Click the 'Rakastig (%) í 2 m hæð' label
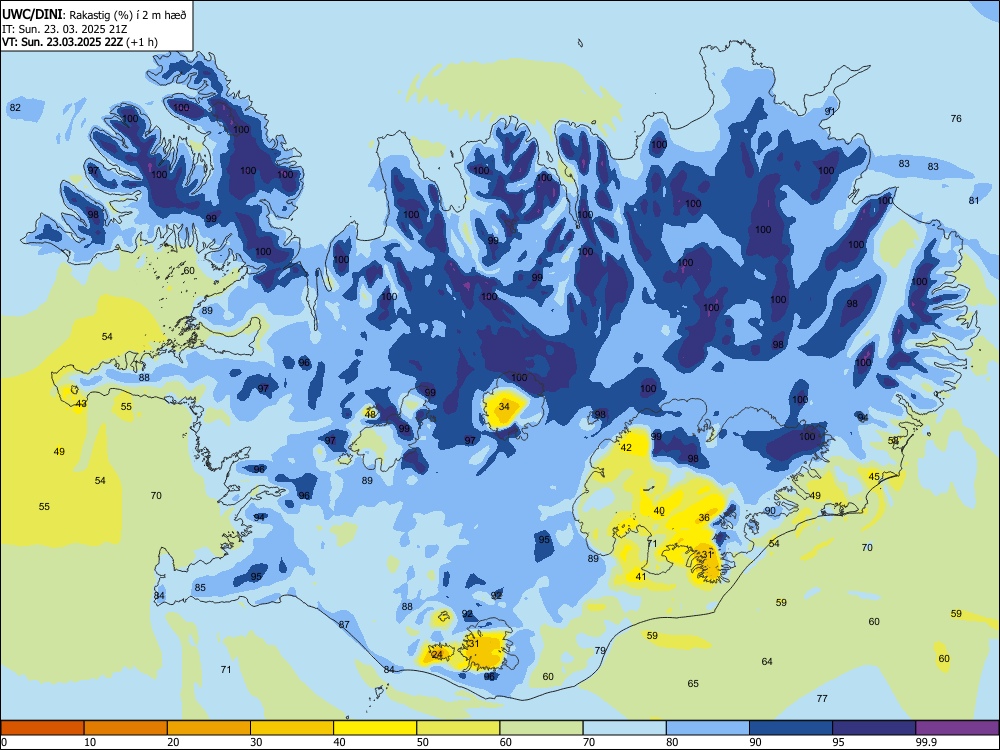Screen dimensions: 1000x750 tap(128, 15)
